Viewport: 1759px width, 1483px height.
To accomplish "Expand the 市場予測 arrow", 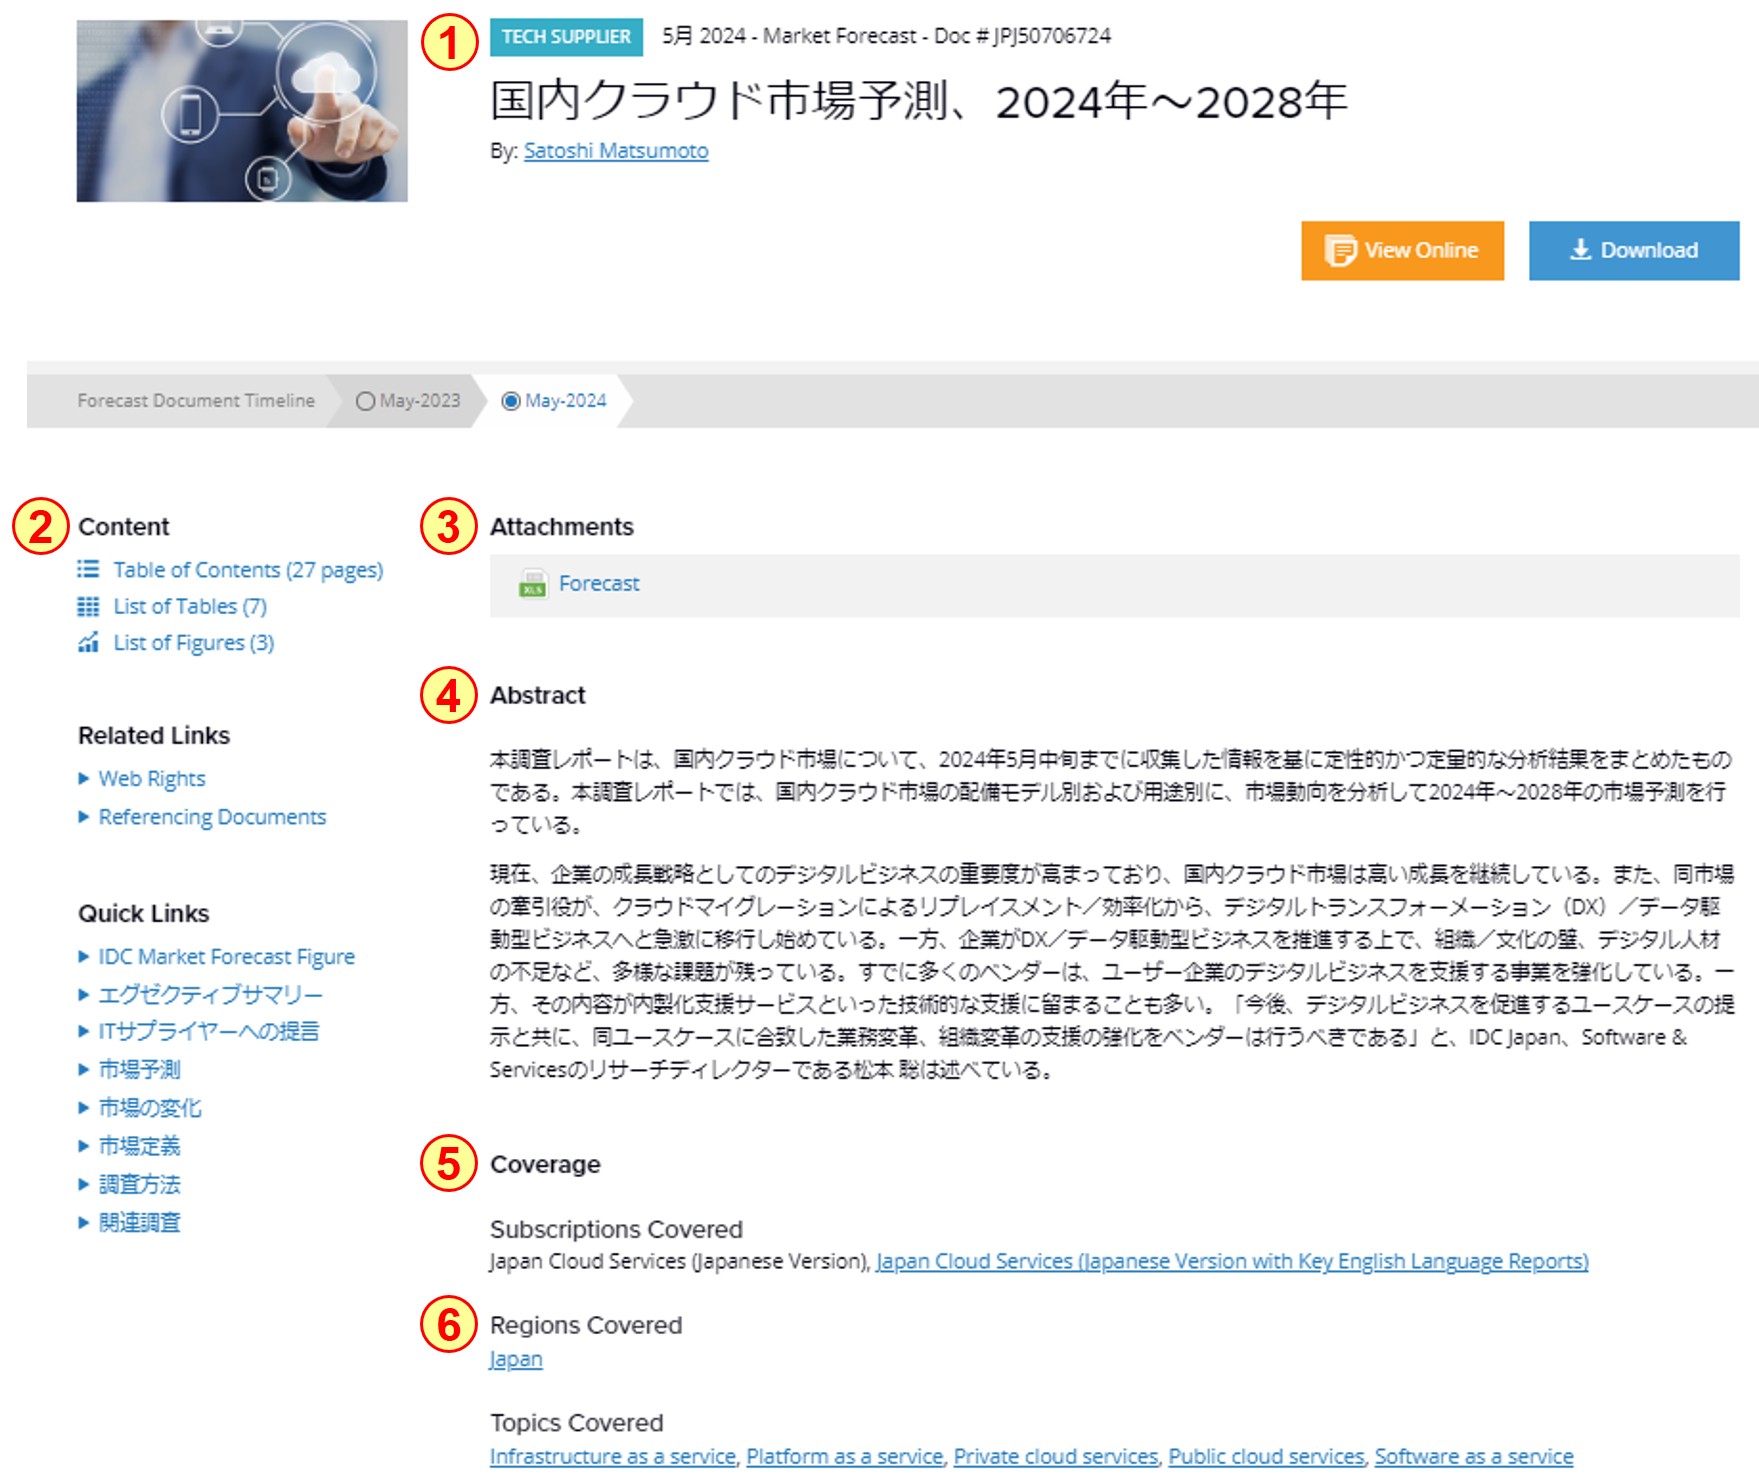I will pyautogui.click(x=84, y=1069).
